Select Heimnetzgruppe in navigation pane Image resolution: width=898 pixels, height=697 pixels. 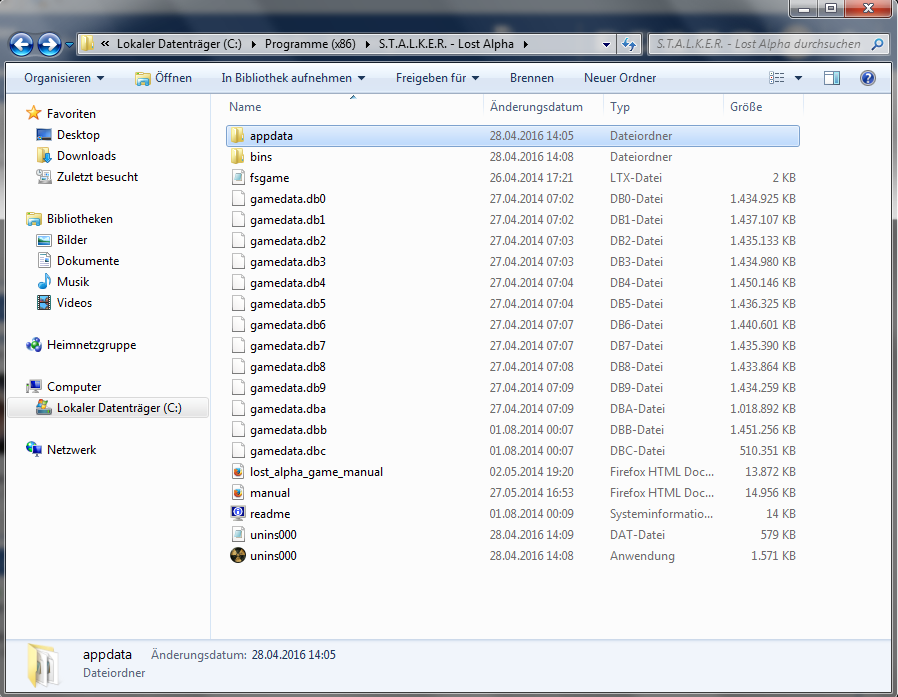(92, 345)
